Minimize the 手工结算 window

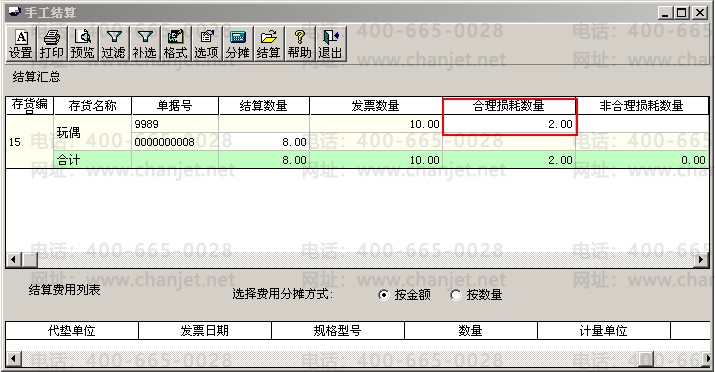click(665, 13)
